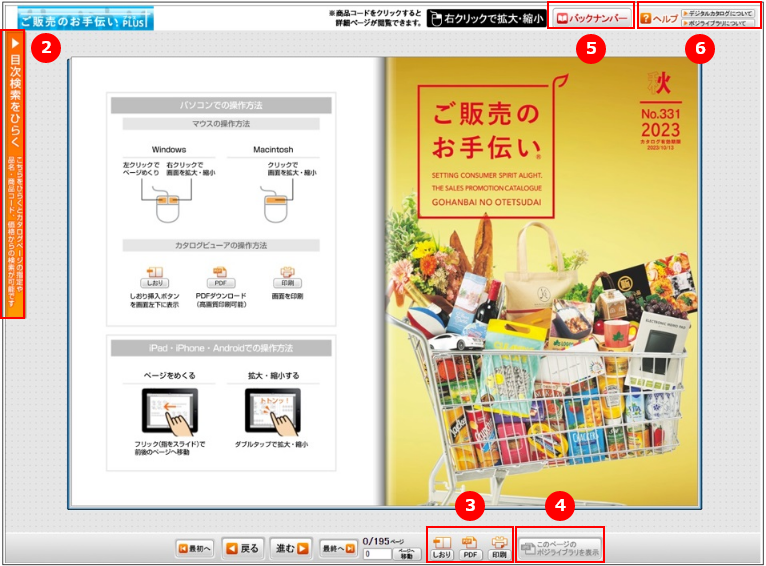This screenshot has height=566, width=766.
Task: Click the page number input field
Action: pyautogui.click(x=377, y=554)
